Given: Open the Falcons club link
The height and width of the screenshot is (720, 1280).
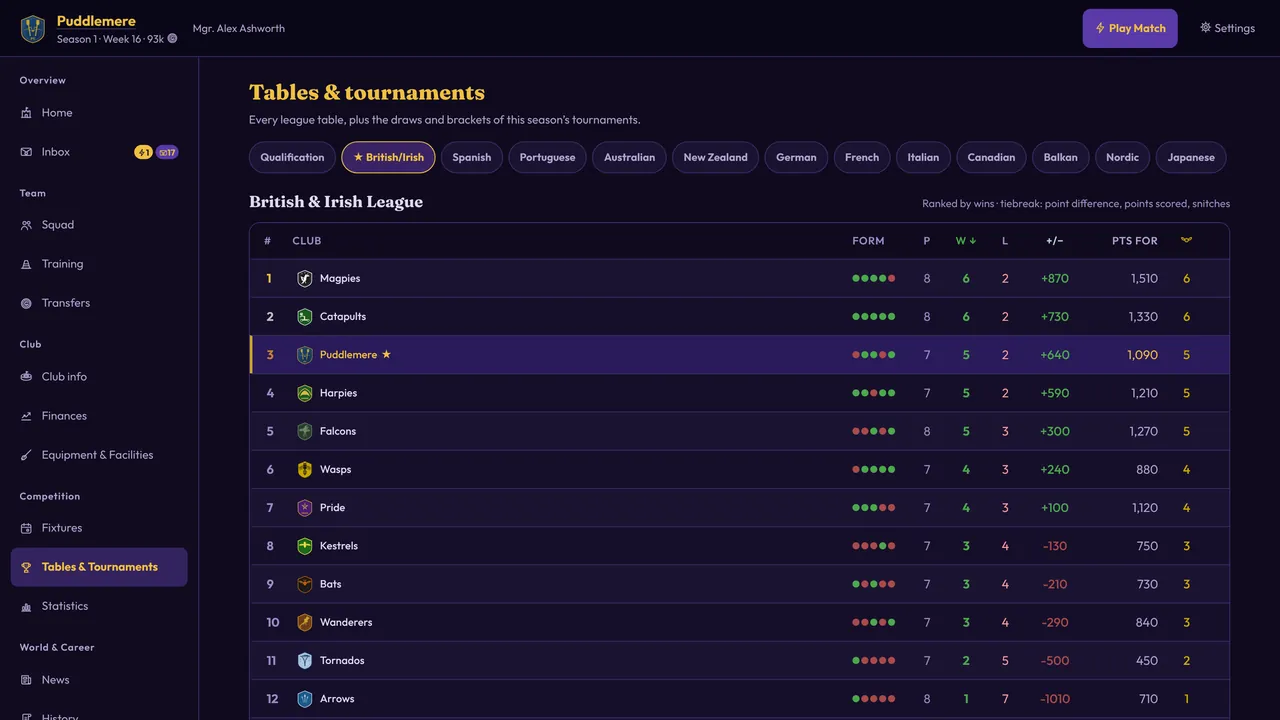Looking at the screenshot, I should click(338, 432).
